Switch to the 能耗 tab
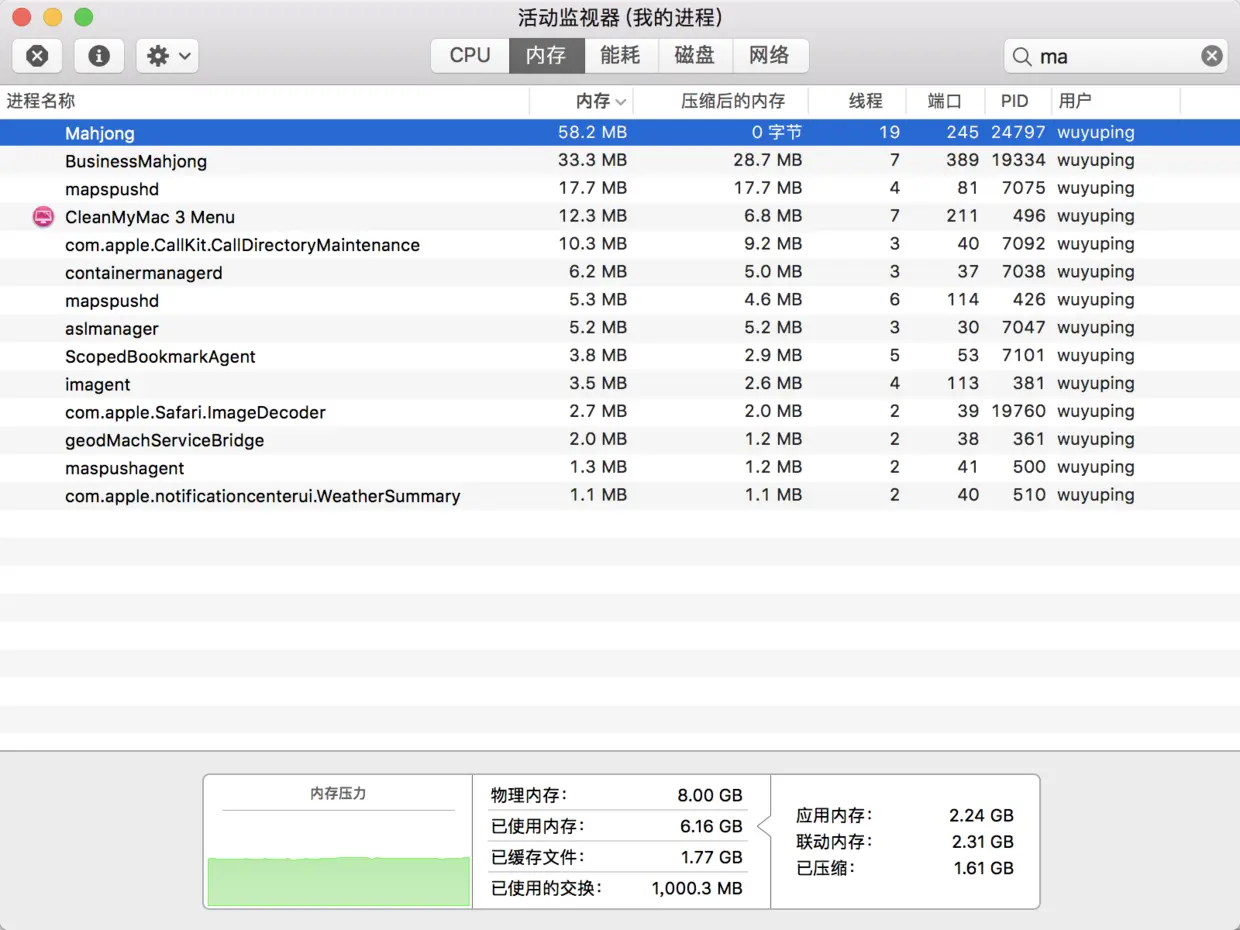The width and height of the screenshot is (1240, 930). click(620, 56)
